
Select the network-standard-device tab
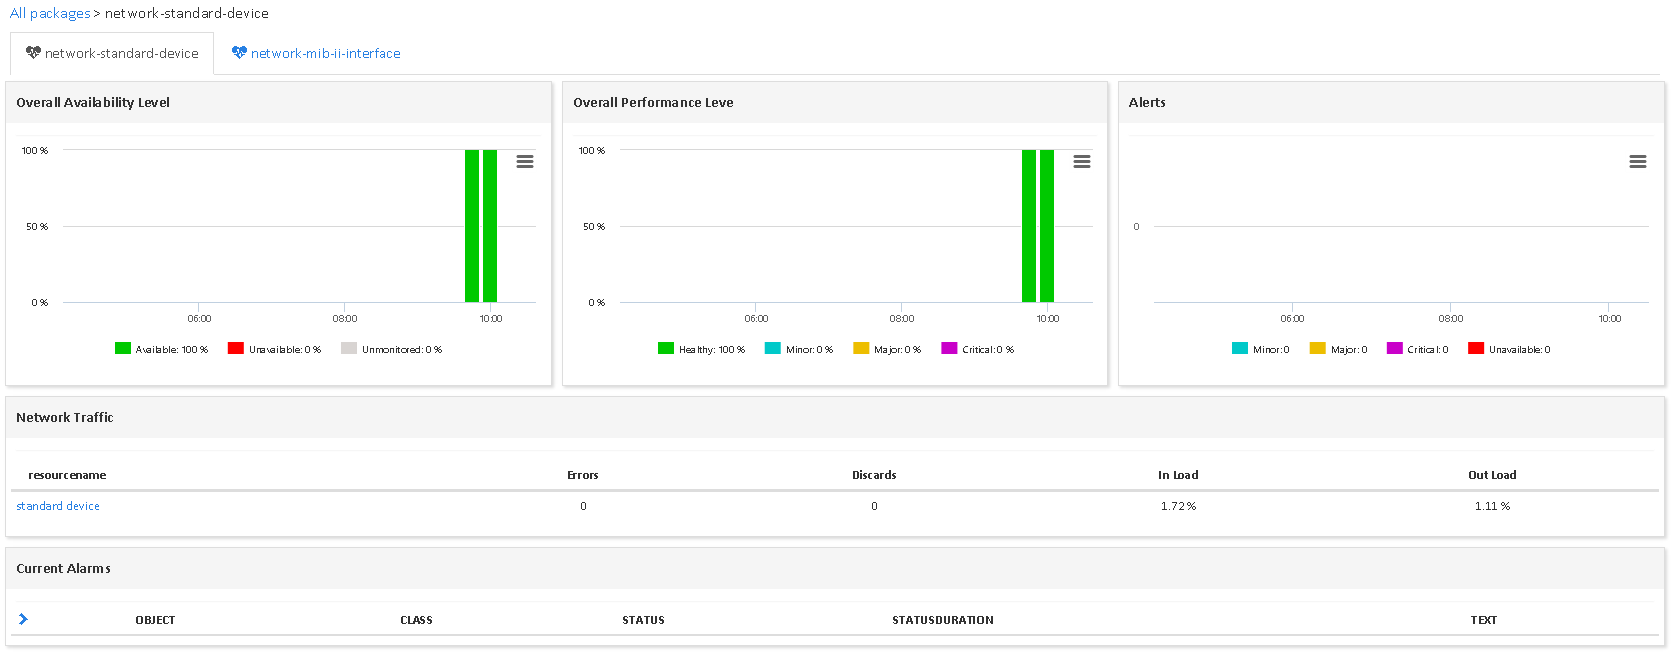[x=121, y=54]
